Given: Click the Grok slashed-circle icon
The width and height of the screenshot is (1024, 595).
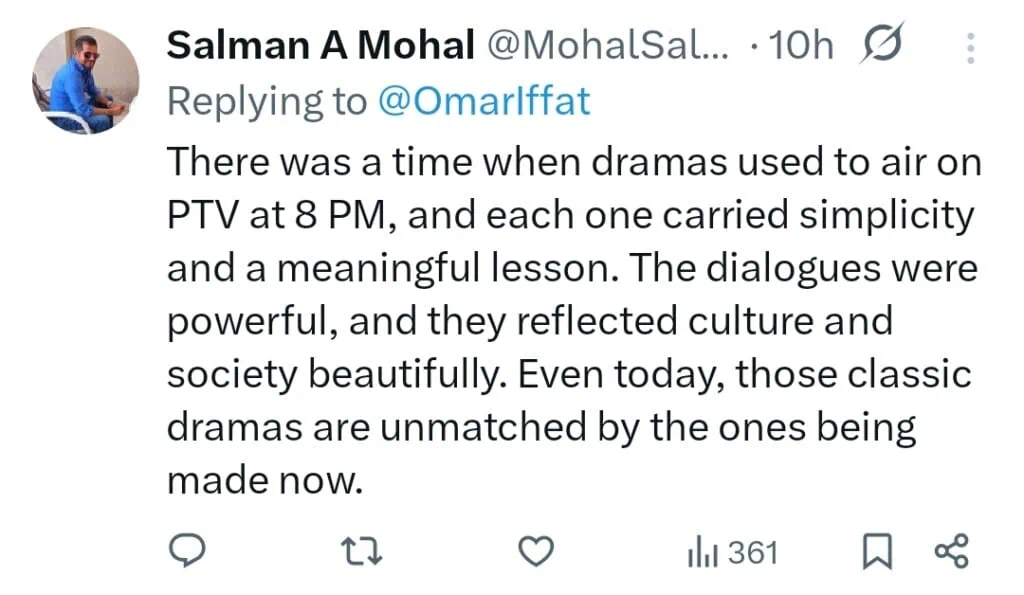Looking at the screenshot, I should click(x=882, y=45).
